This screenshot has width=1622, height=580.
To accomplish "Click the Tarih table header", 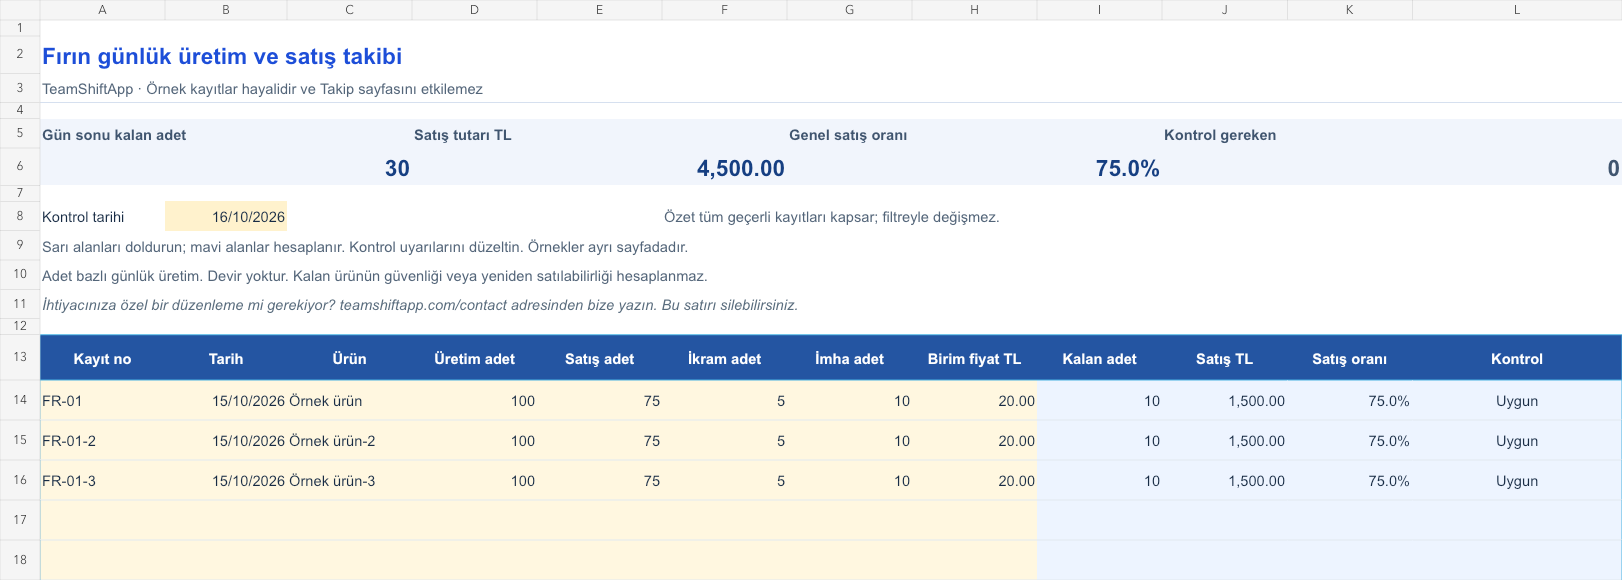I will (226, 359).
